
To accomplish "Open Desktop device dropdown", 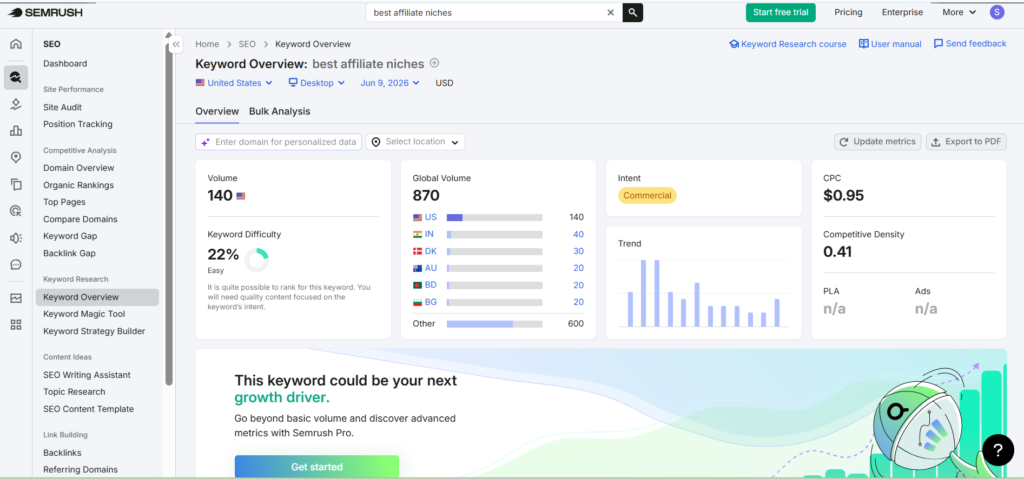I will pos(319,83).
